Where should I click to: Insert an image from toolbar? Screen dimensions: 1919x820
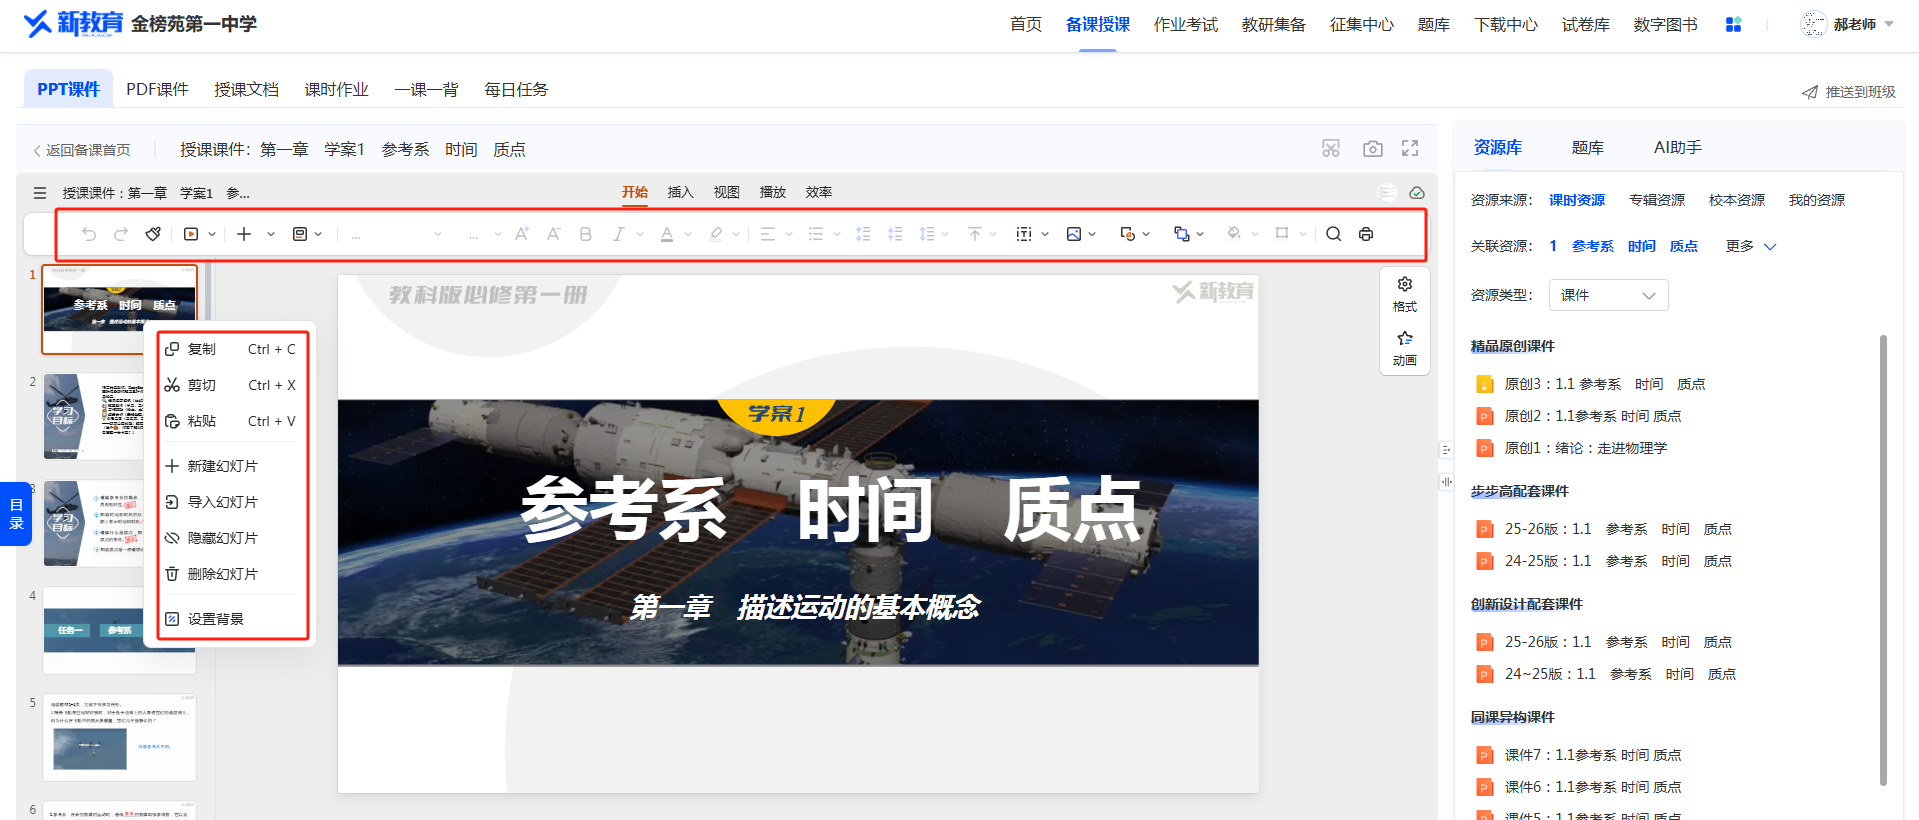tap(1074, 234)
